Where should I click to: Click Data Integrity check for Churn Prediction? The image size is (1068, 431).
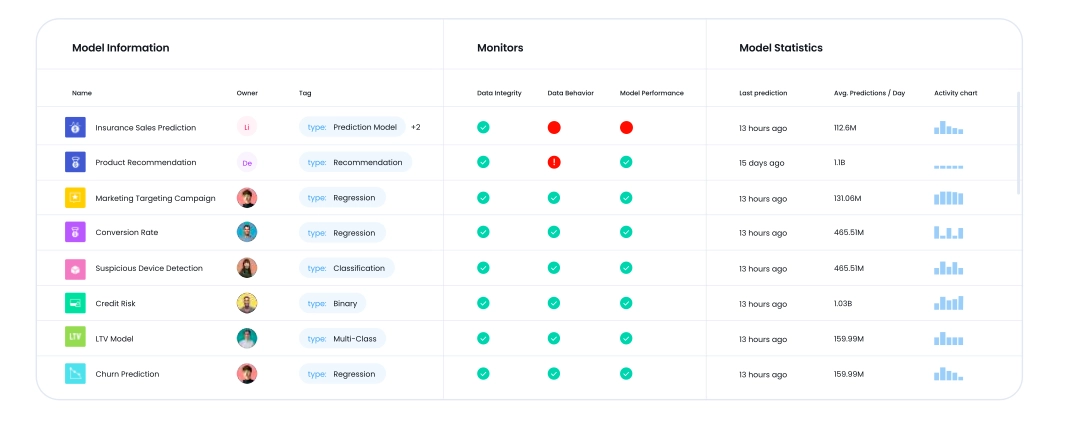[x=483, y=373]
